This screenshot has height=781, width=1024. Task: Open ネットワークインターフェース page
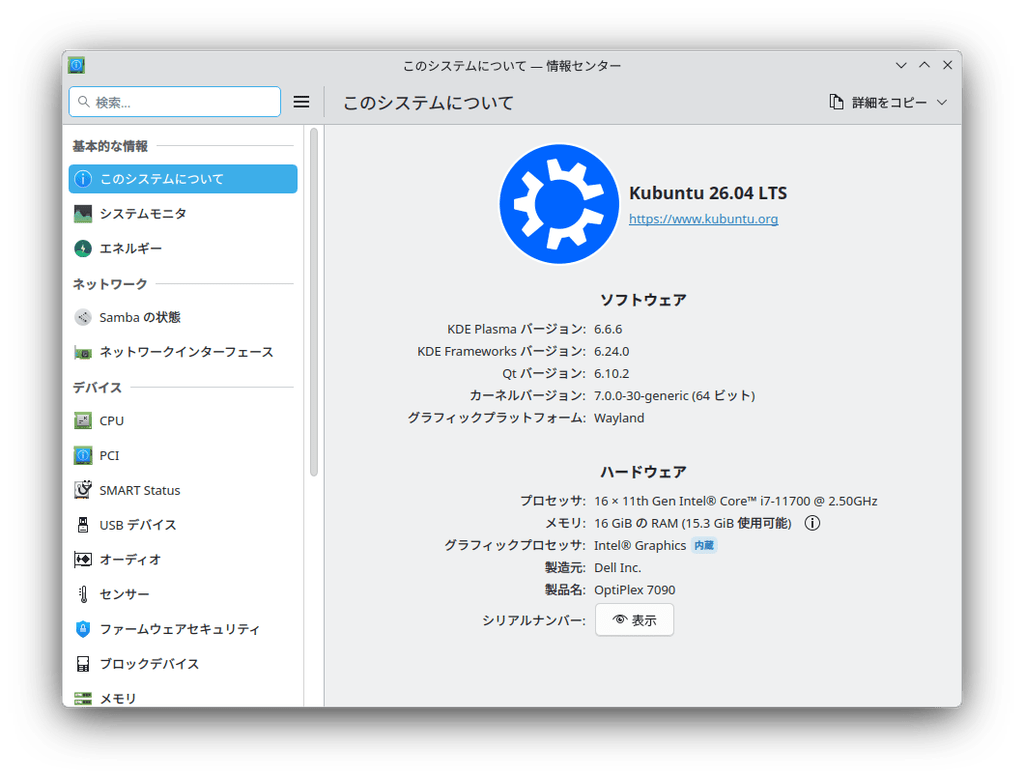pos(183,352)
